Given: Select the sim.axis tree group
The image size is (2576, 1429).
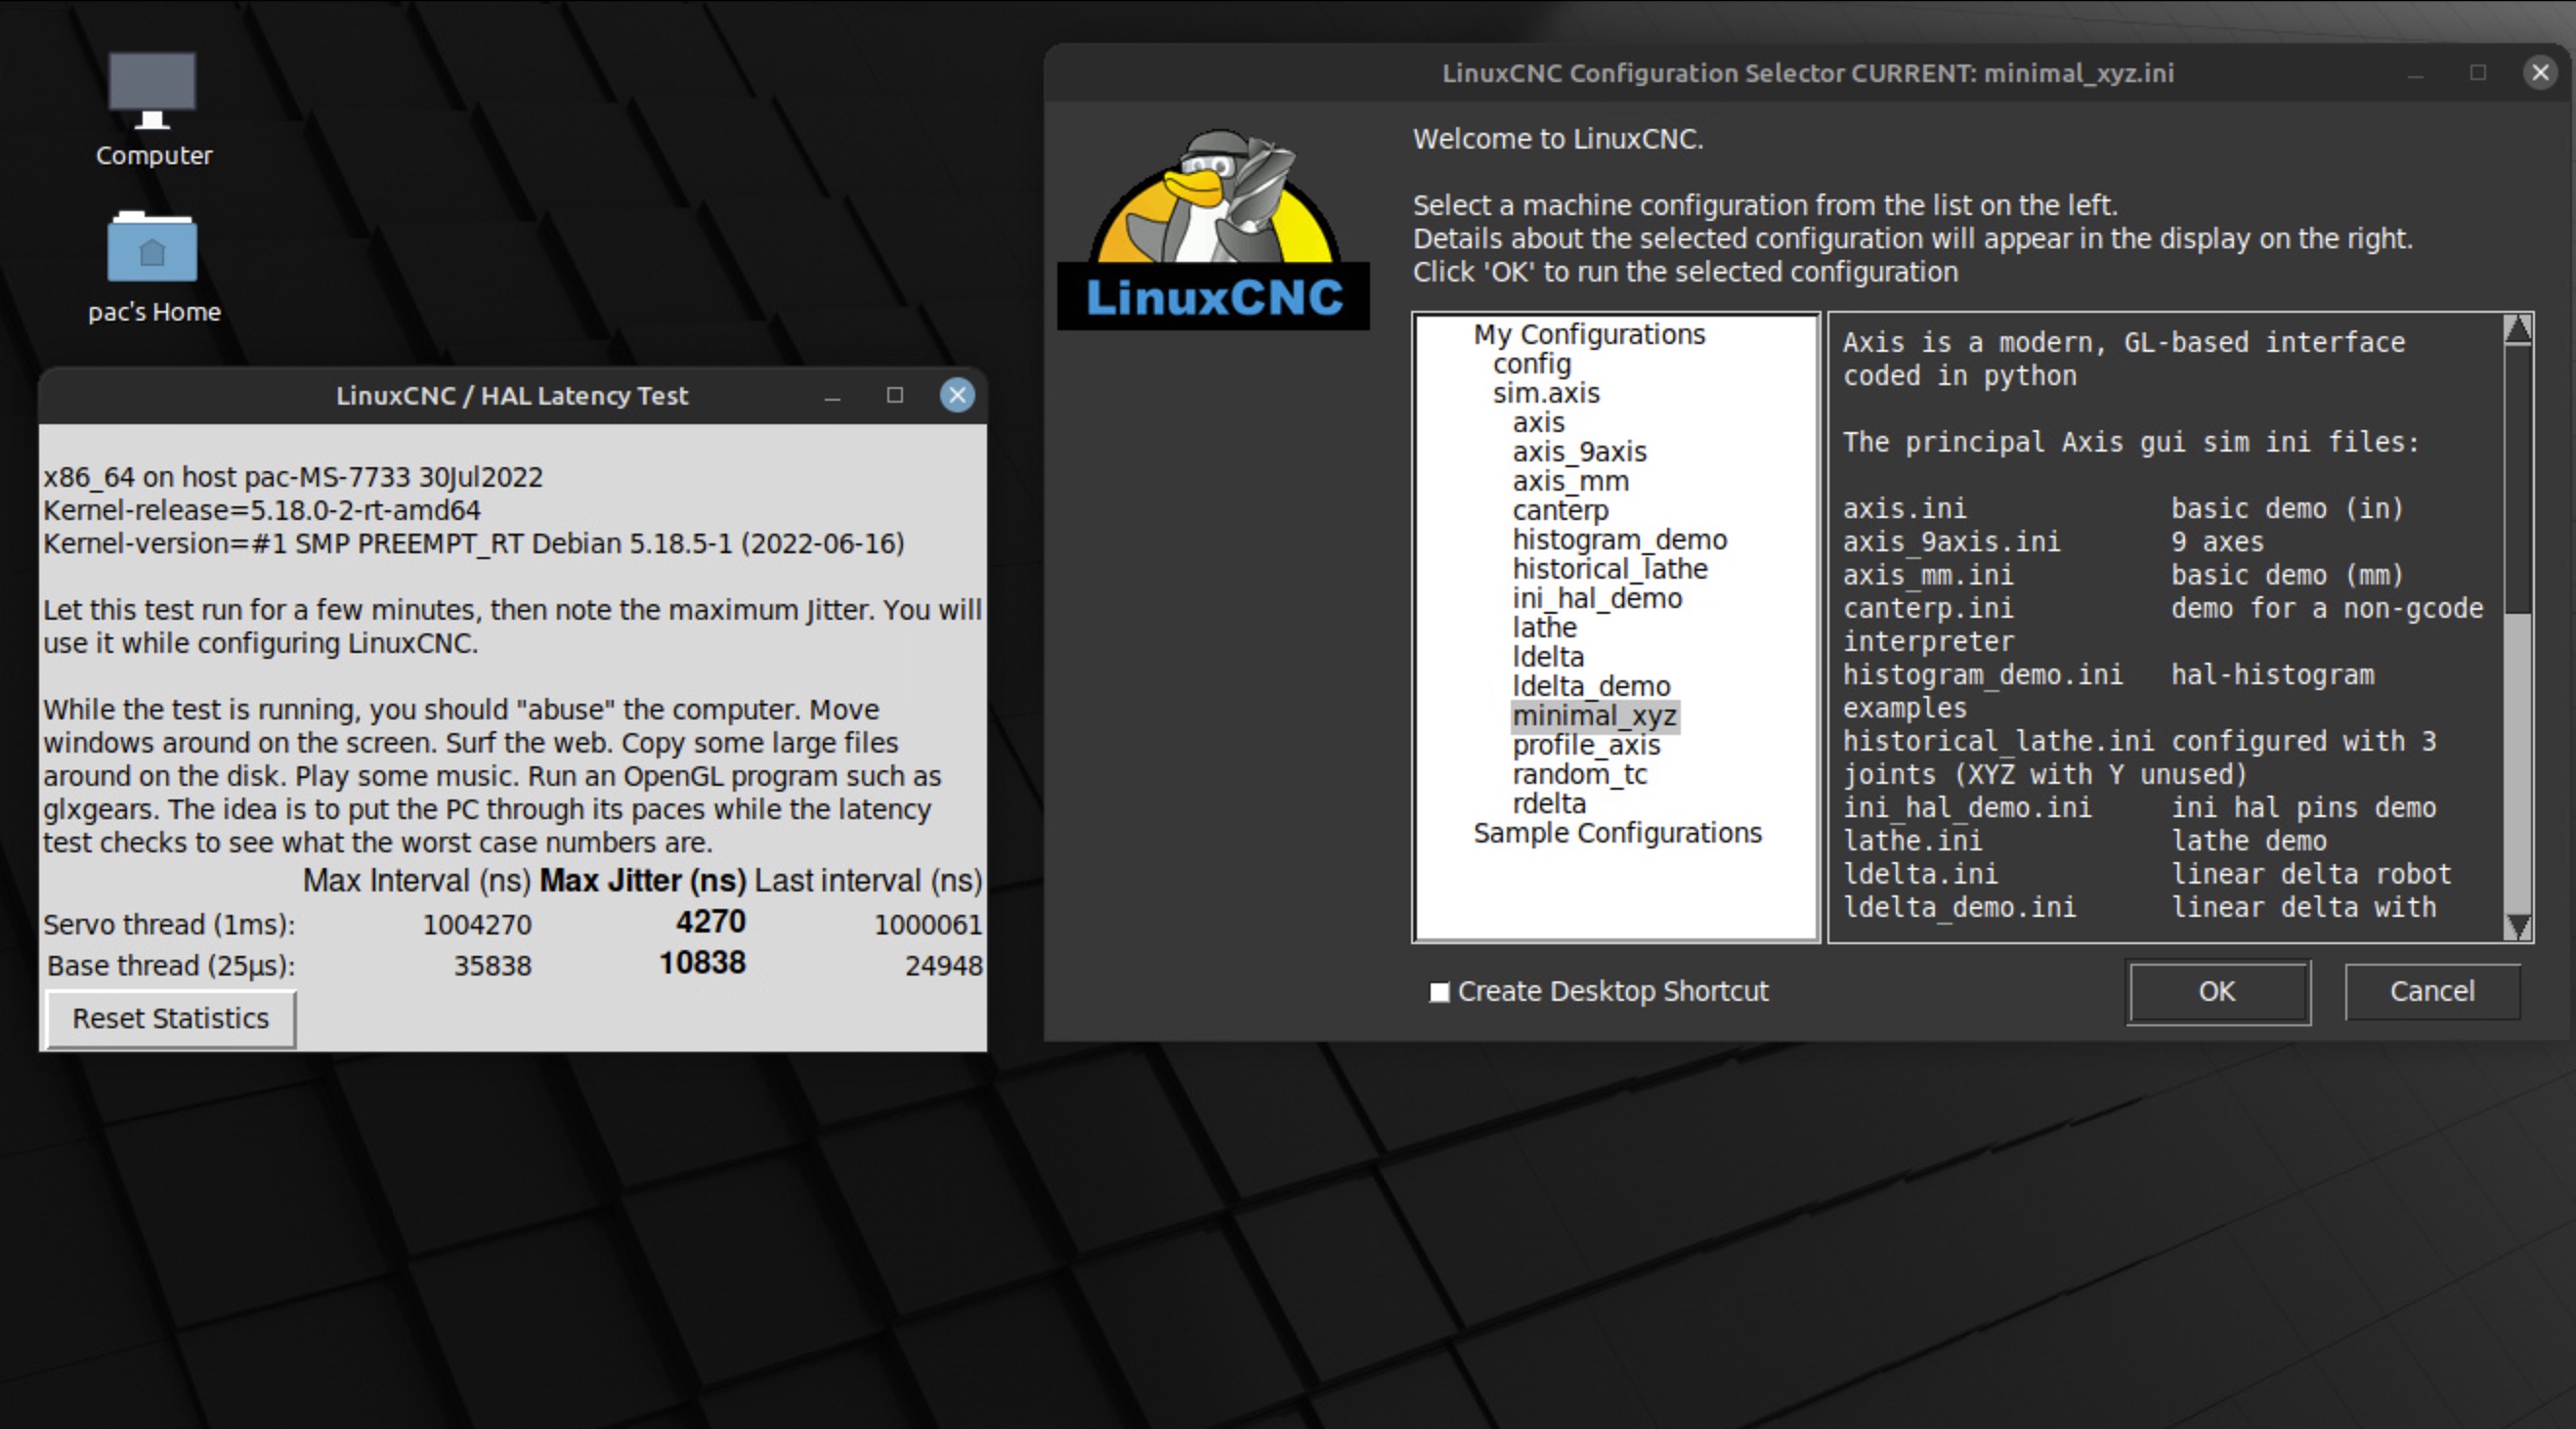Looking at the screenshot, I should point(1546,393).
